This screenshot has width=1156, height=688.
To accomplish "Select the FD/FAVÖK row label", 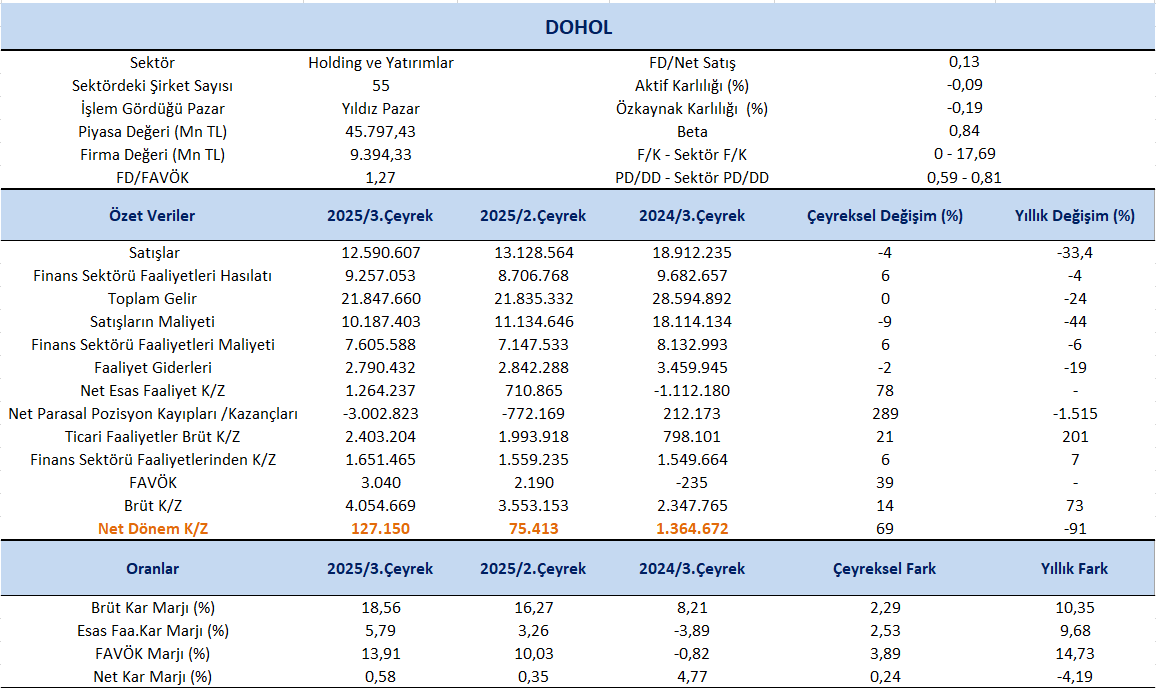I will point(152,178).
